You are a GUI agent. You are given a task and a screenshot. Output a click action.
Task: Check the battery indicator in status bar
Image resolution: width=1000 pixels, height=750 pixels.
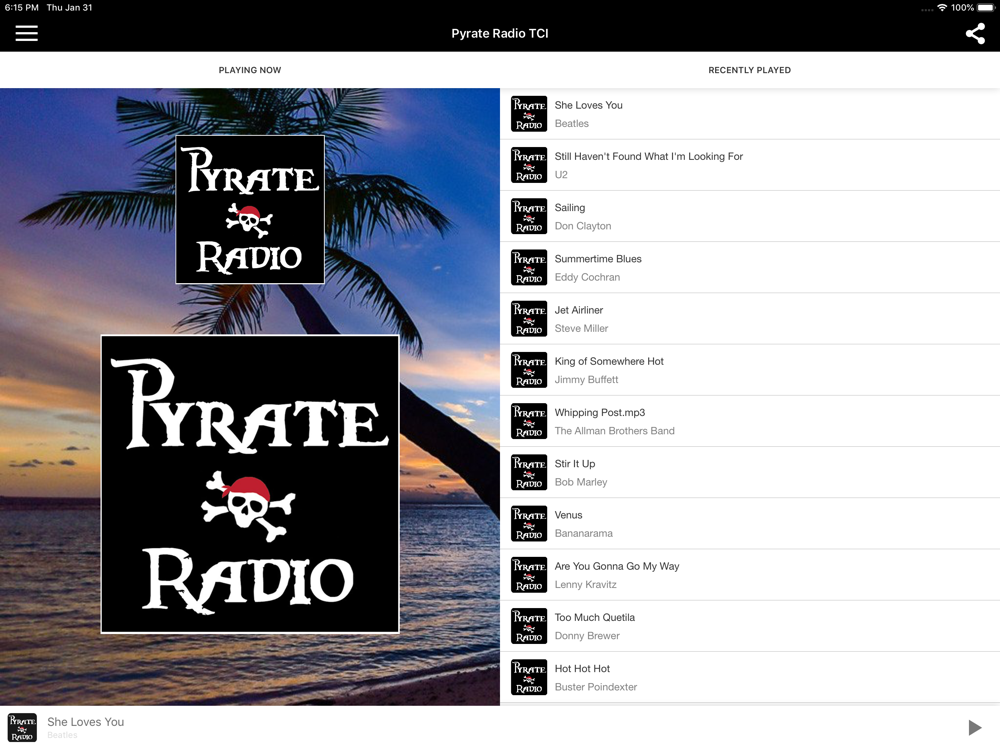[986, 8]
